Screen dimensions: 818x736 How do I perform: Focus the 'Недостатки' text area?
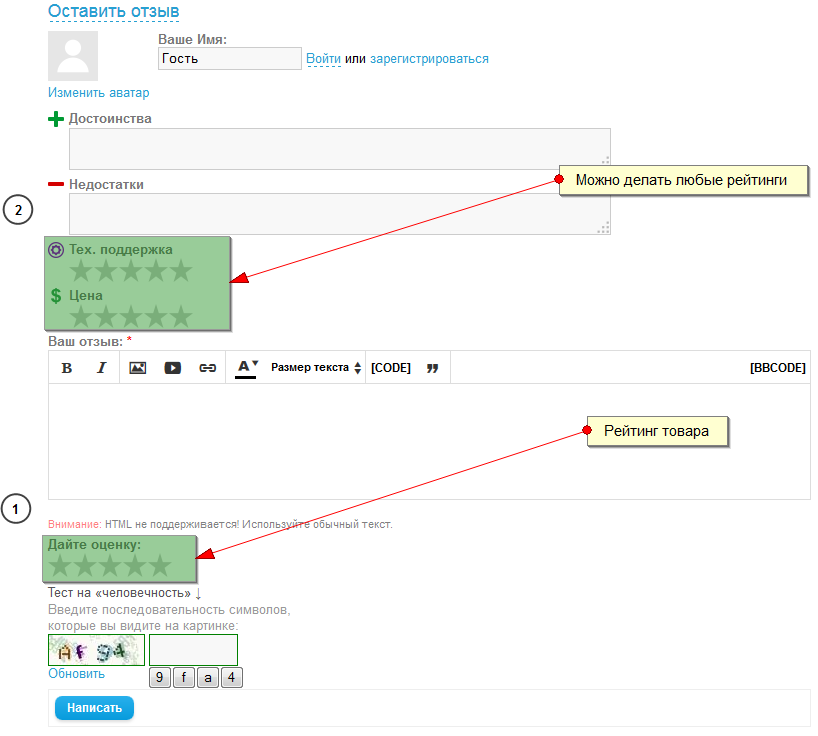pos(340,214)
